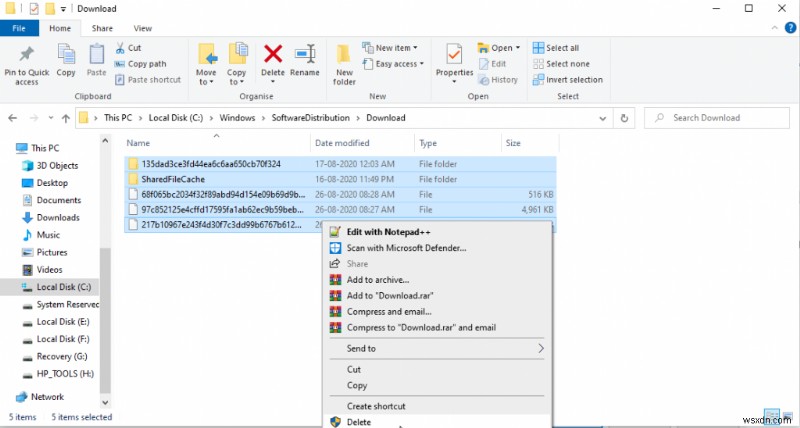Open the New item dropdown

tap(390, 48)
